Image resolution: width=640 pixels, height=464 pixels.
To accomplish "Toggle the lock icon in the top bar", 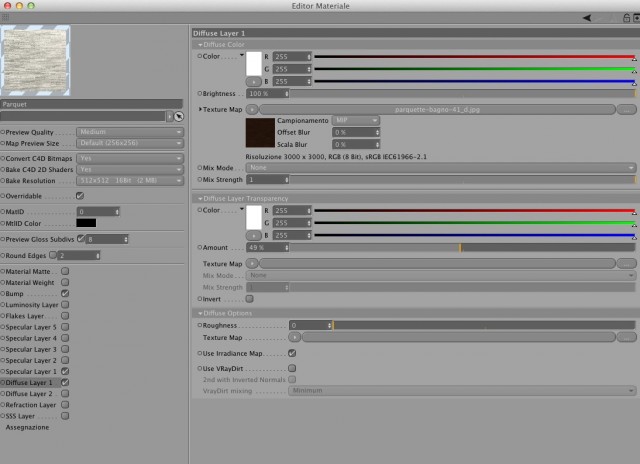I will (x=626, y=18).
